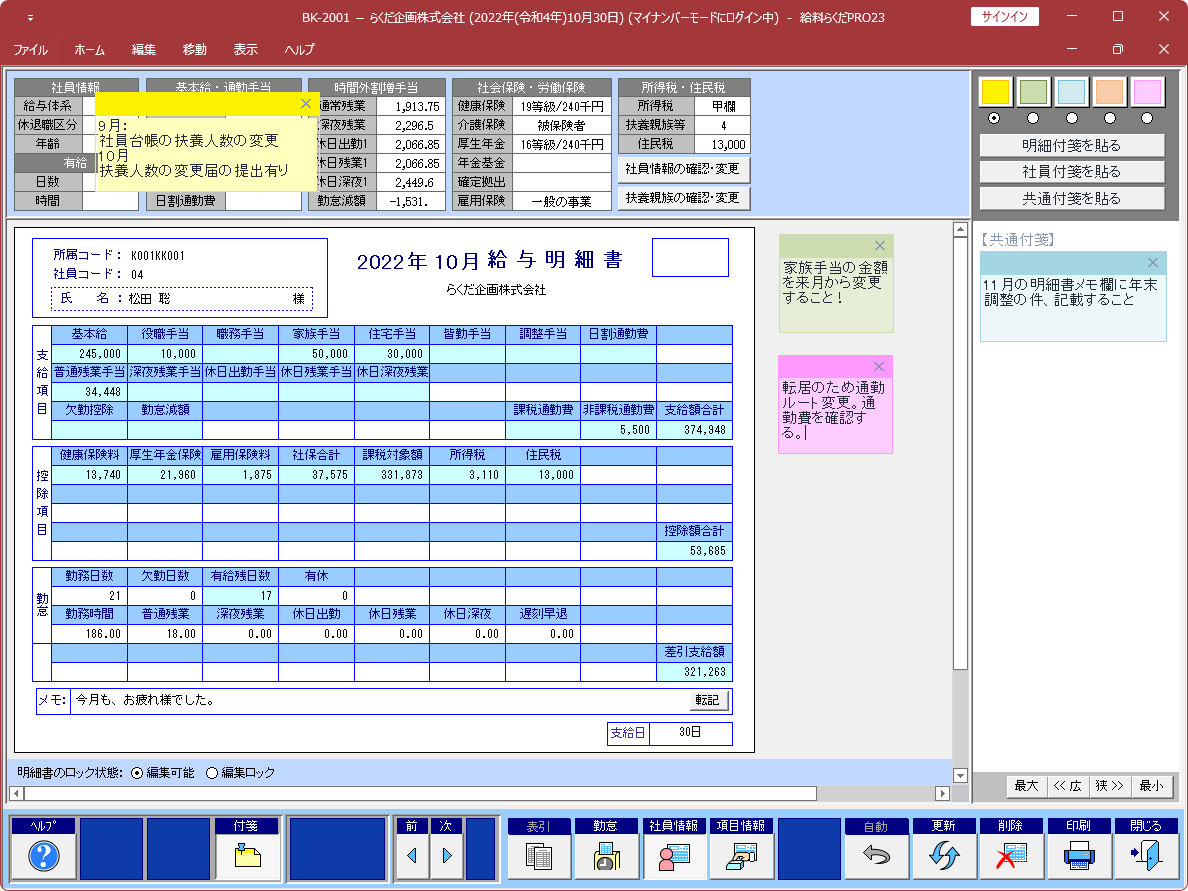This screenshot has height=891, width=1188.
Task: Click the 転記 button beside memo
Action: 708,700
